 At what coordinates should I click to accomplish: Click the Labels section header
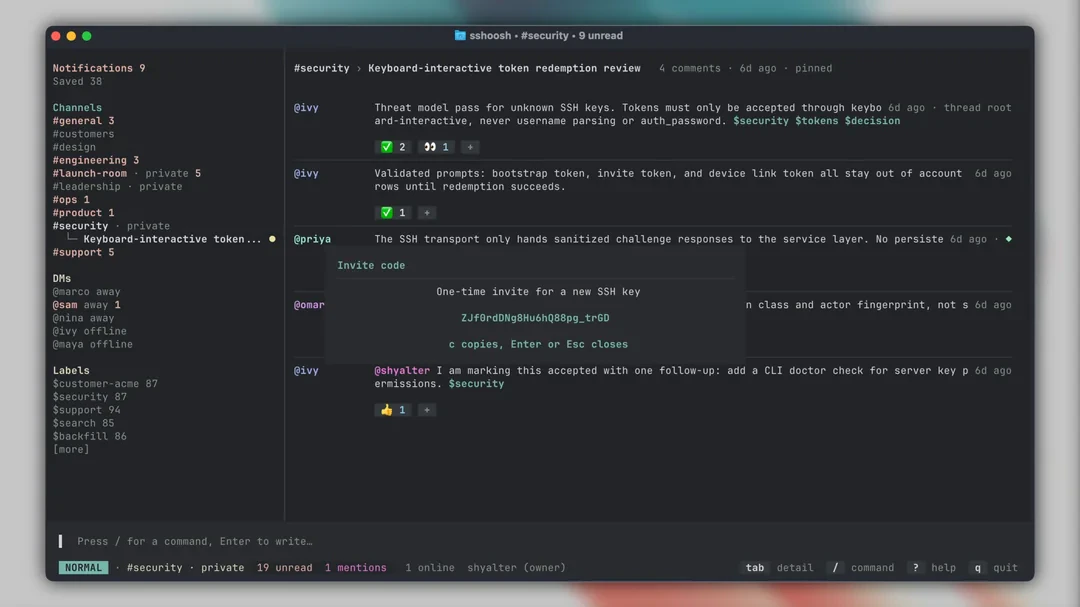click(x=71, y=371)
